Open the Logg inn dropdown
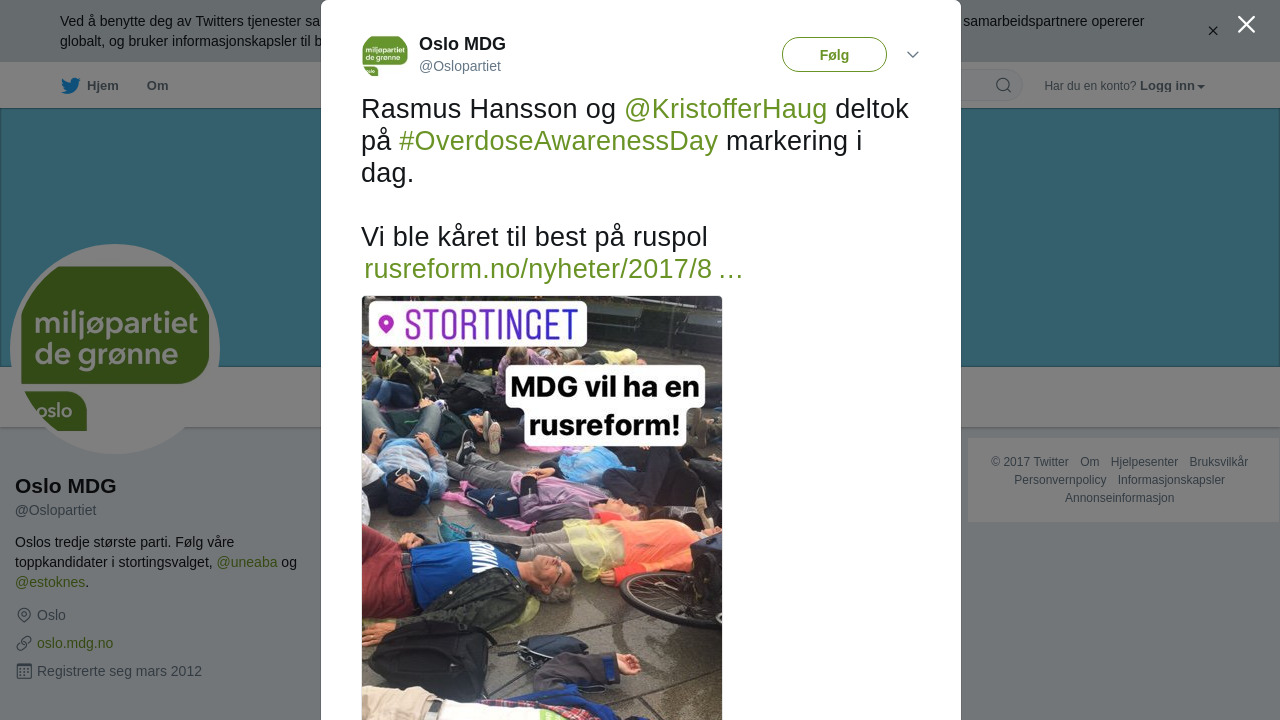The width and height of the screenshot is (1280, 720). [x=1172, y=86]
